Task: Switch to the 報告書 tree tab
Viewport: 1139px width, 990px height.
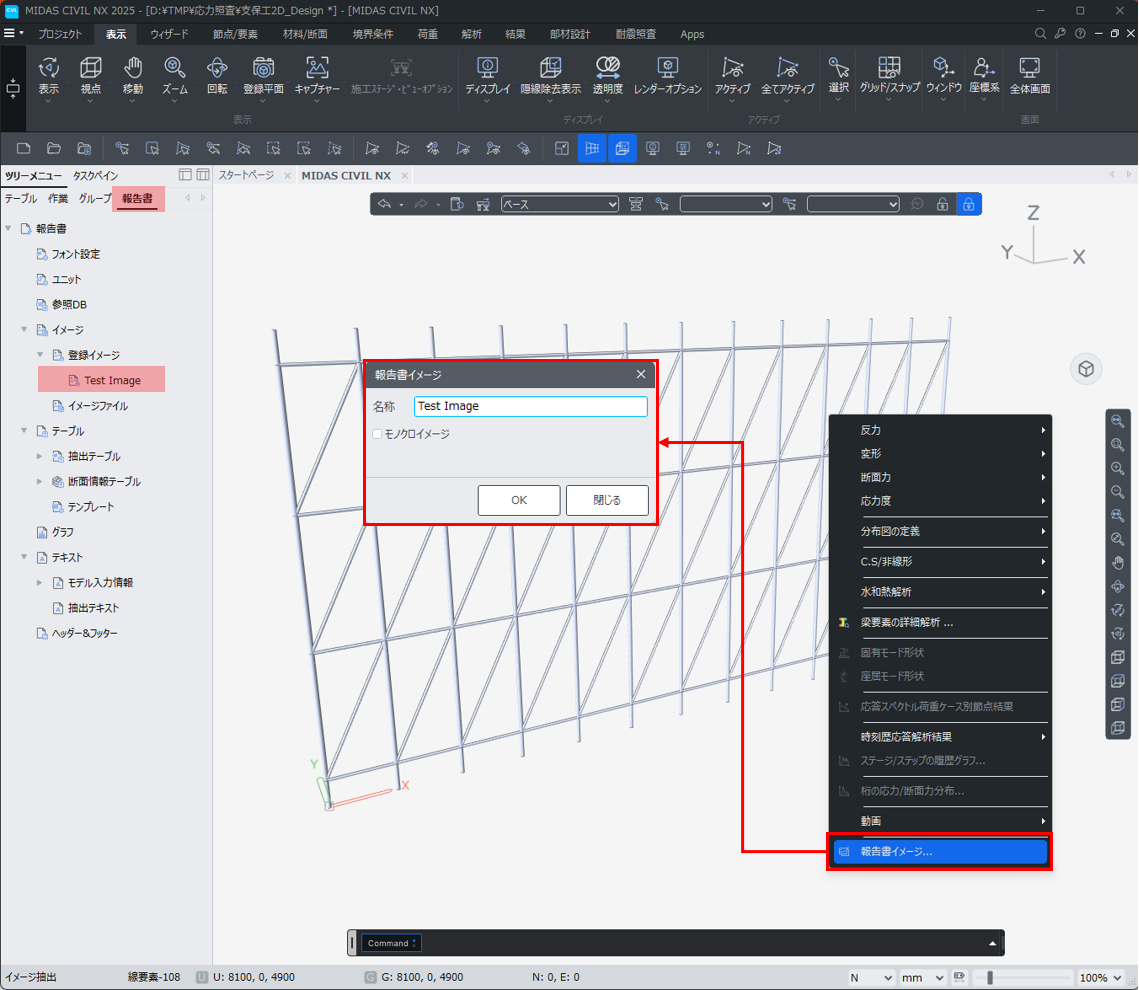Action: tap(137, 198)
